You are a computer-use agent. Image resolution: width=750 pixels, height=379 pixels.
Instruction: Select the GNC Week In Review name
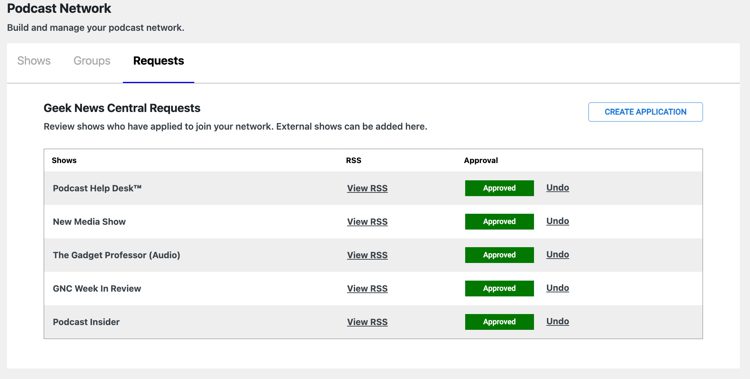pos(97,289)
